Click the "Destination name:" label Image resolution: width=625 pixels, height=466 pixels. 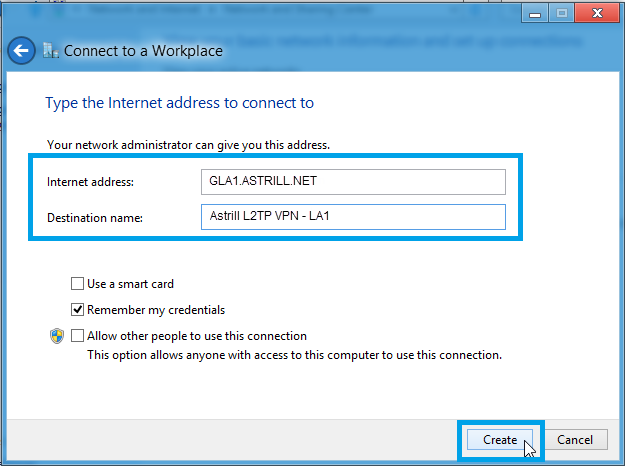pos(95,217)
